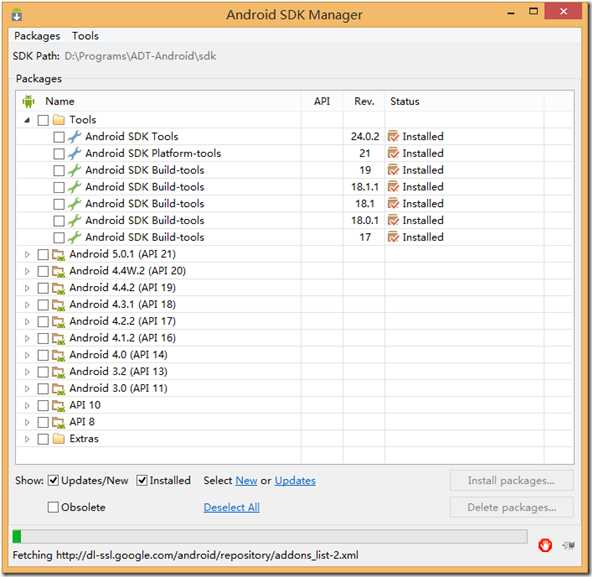The image size is (592, 577).
Task: Click the Delete packages button
Action: [x=512, y=508]
